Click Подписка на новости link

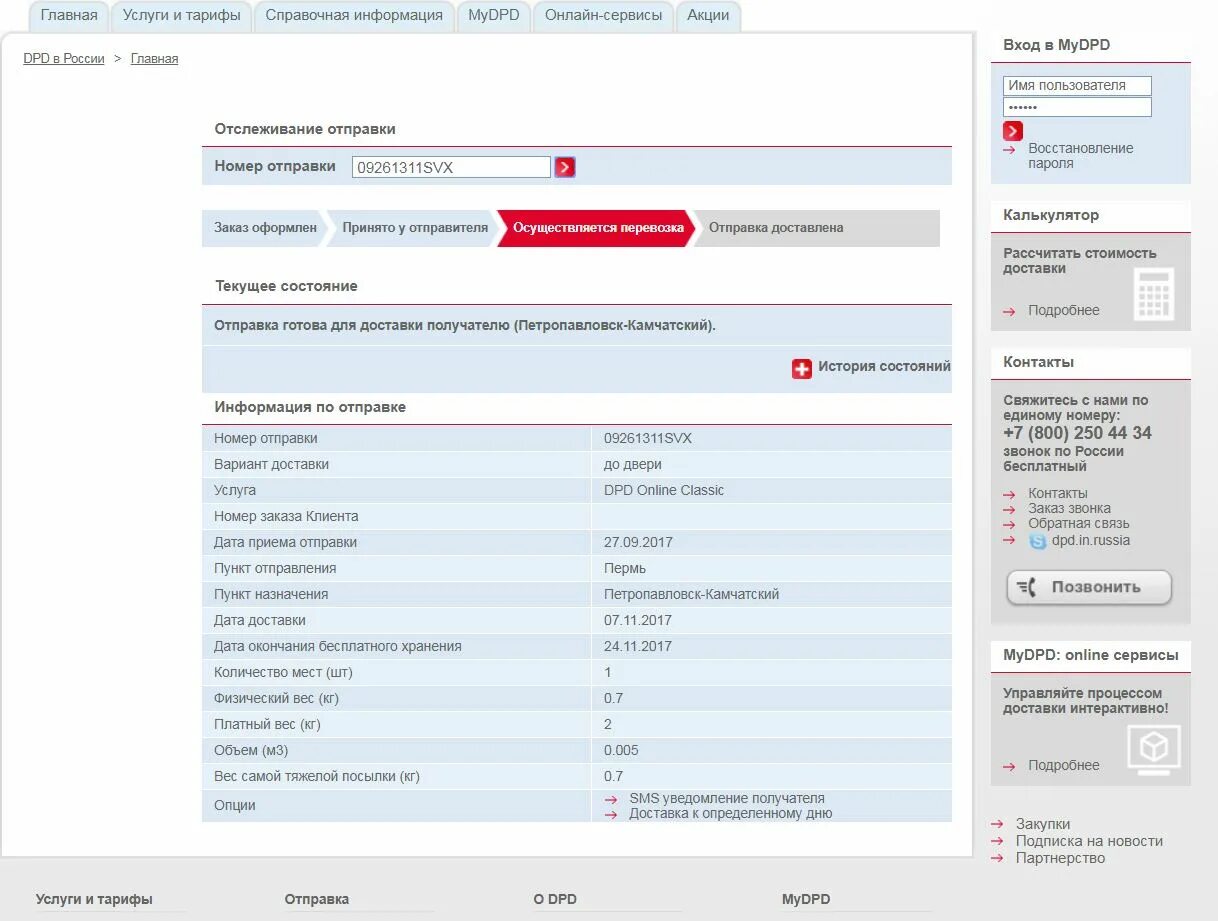point(1089,842)
